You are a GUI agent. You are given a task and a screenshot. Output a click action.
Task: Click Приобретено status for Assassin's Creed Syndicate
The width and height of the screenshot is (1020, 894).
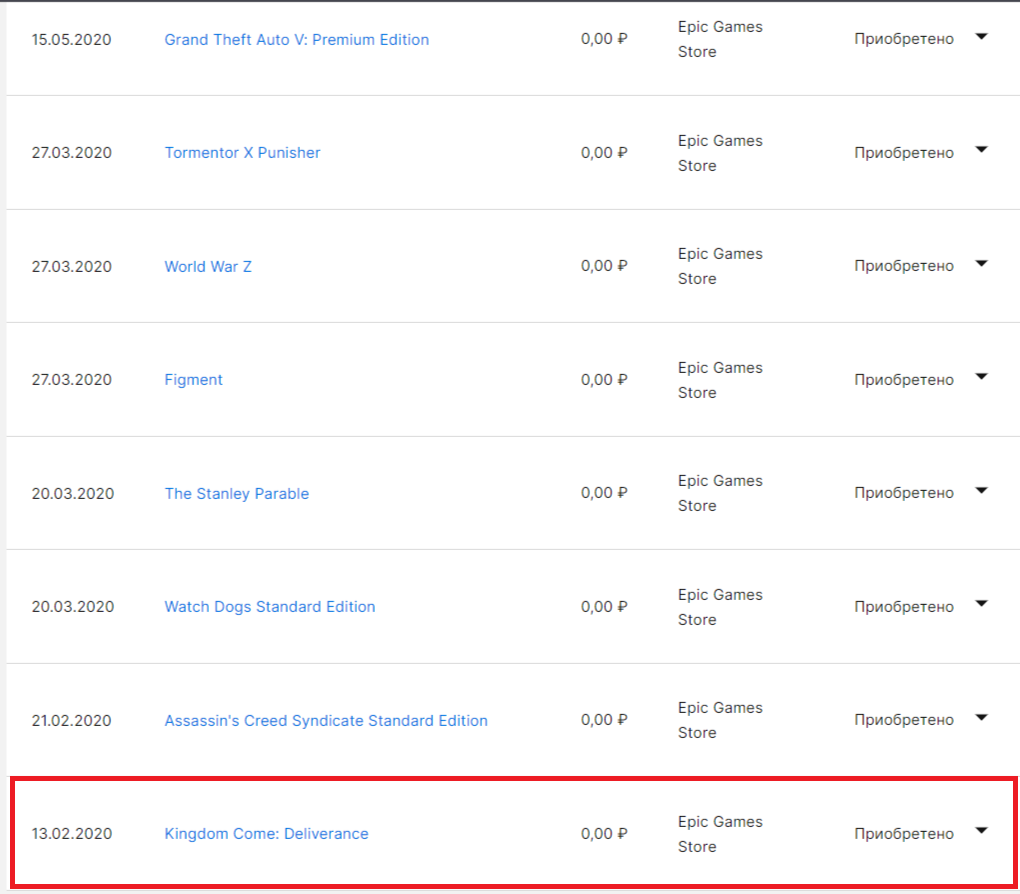point(904,720)
